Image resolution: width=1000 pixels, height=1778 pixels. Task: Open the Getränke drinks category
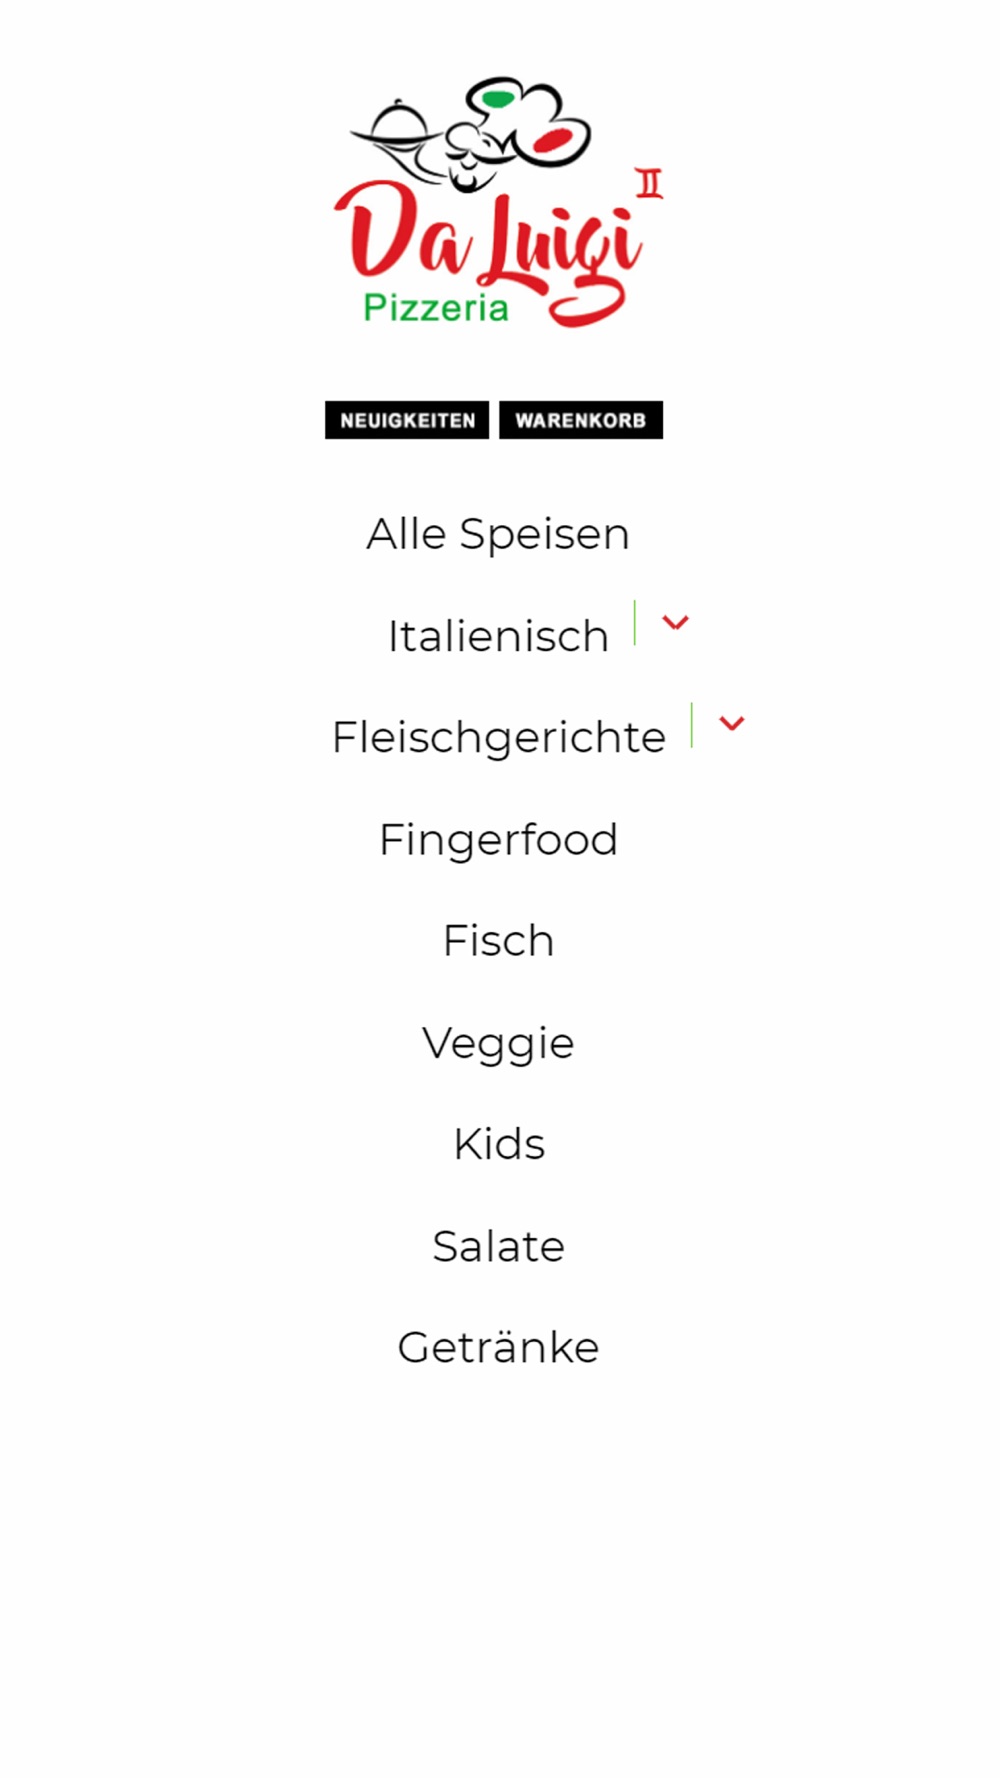(x=498, y=1347)
